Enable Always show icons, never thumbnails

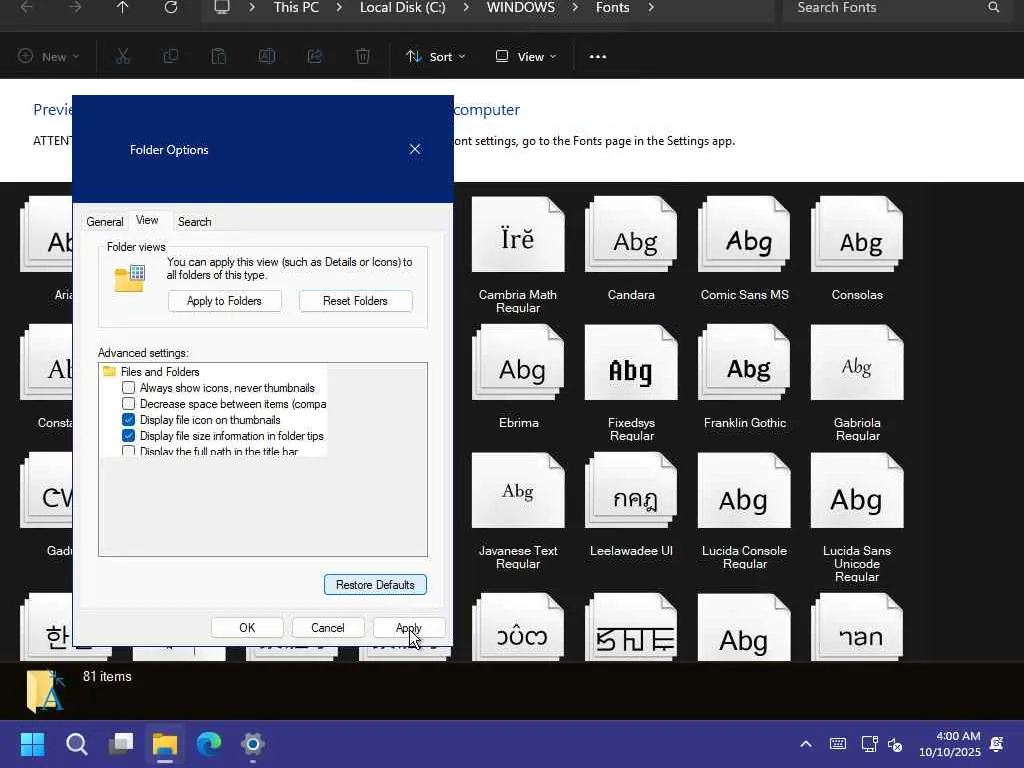[129, 388]
